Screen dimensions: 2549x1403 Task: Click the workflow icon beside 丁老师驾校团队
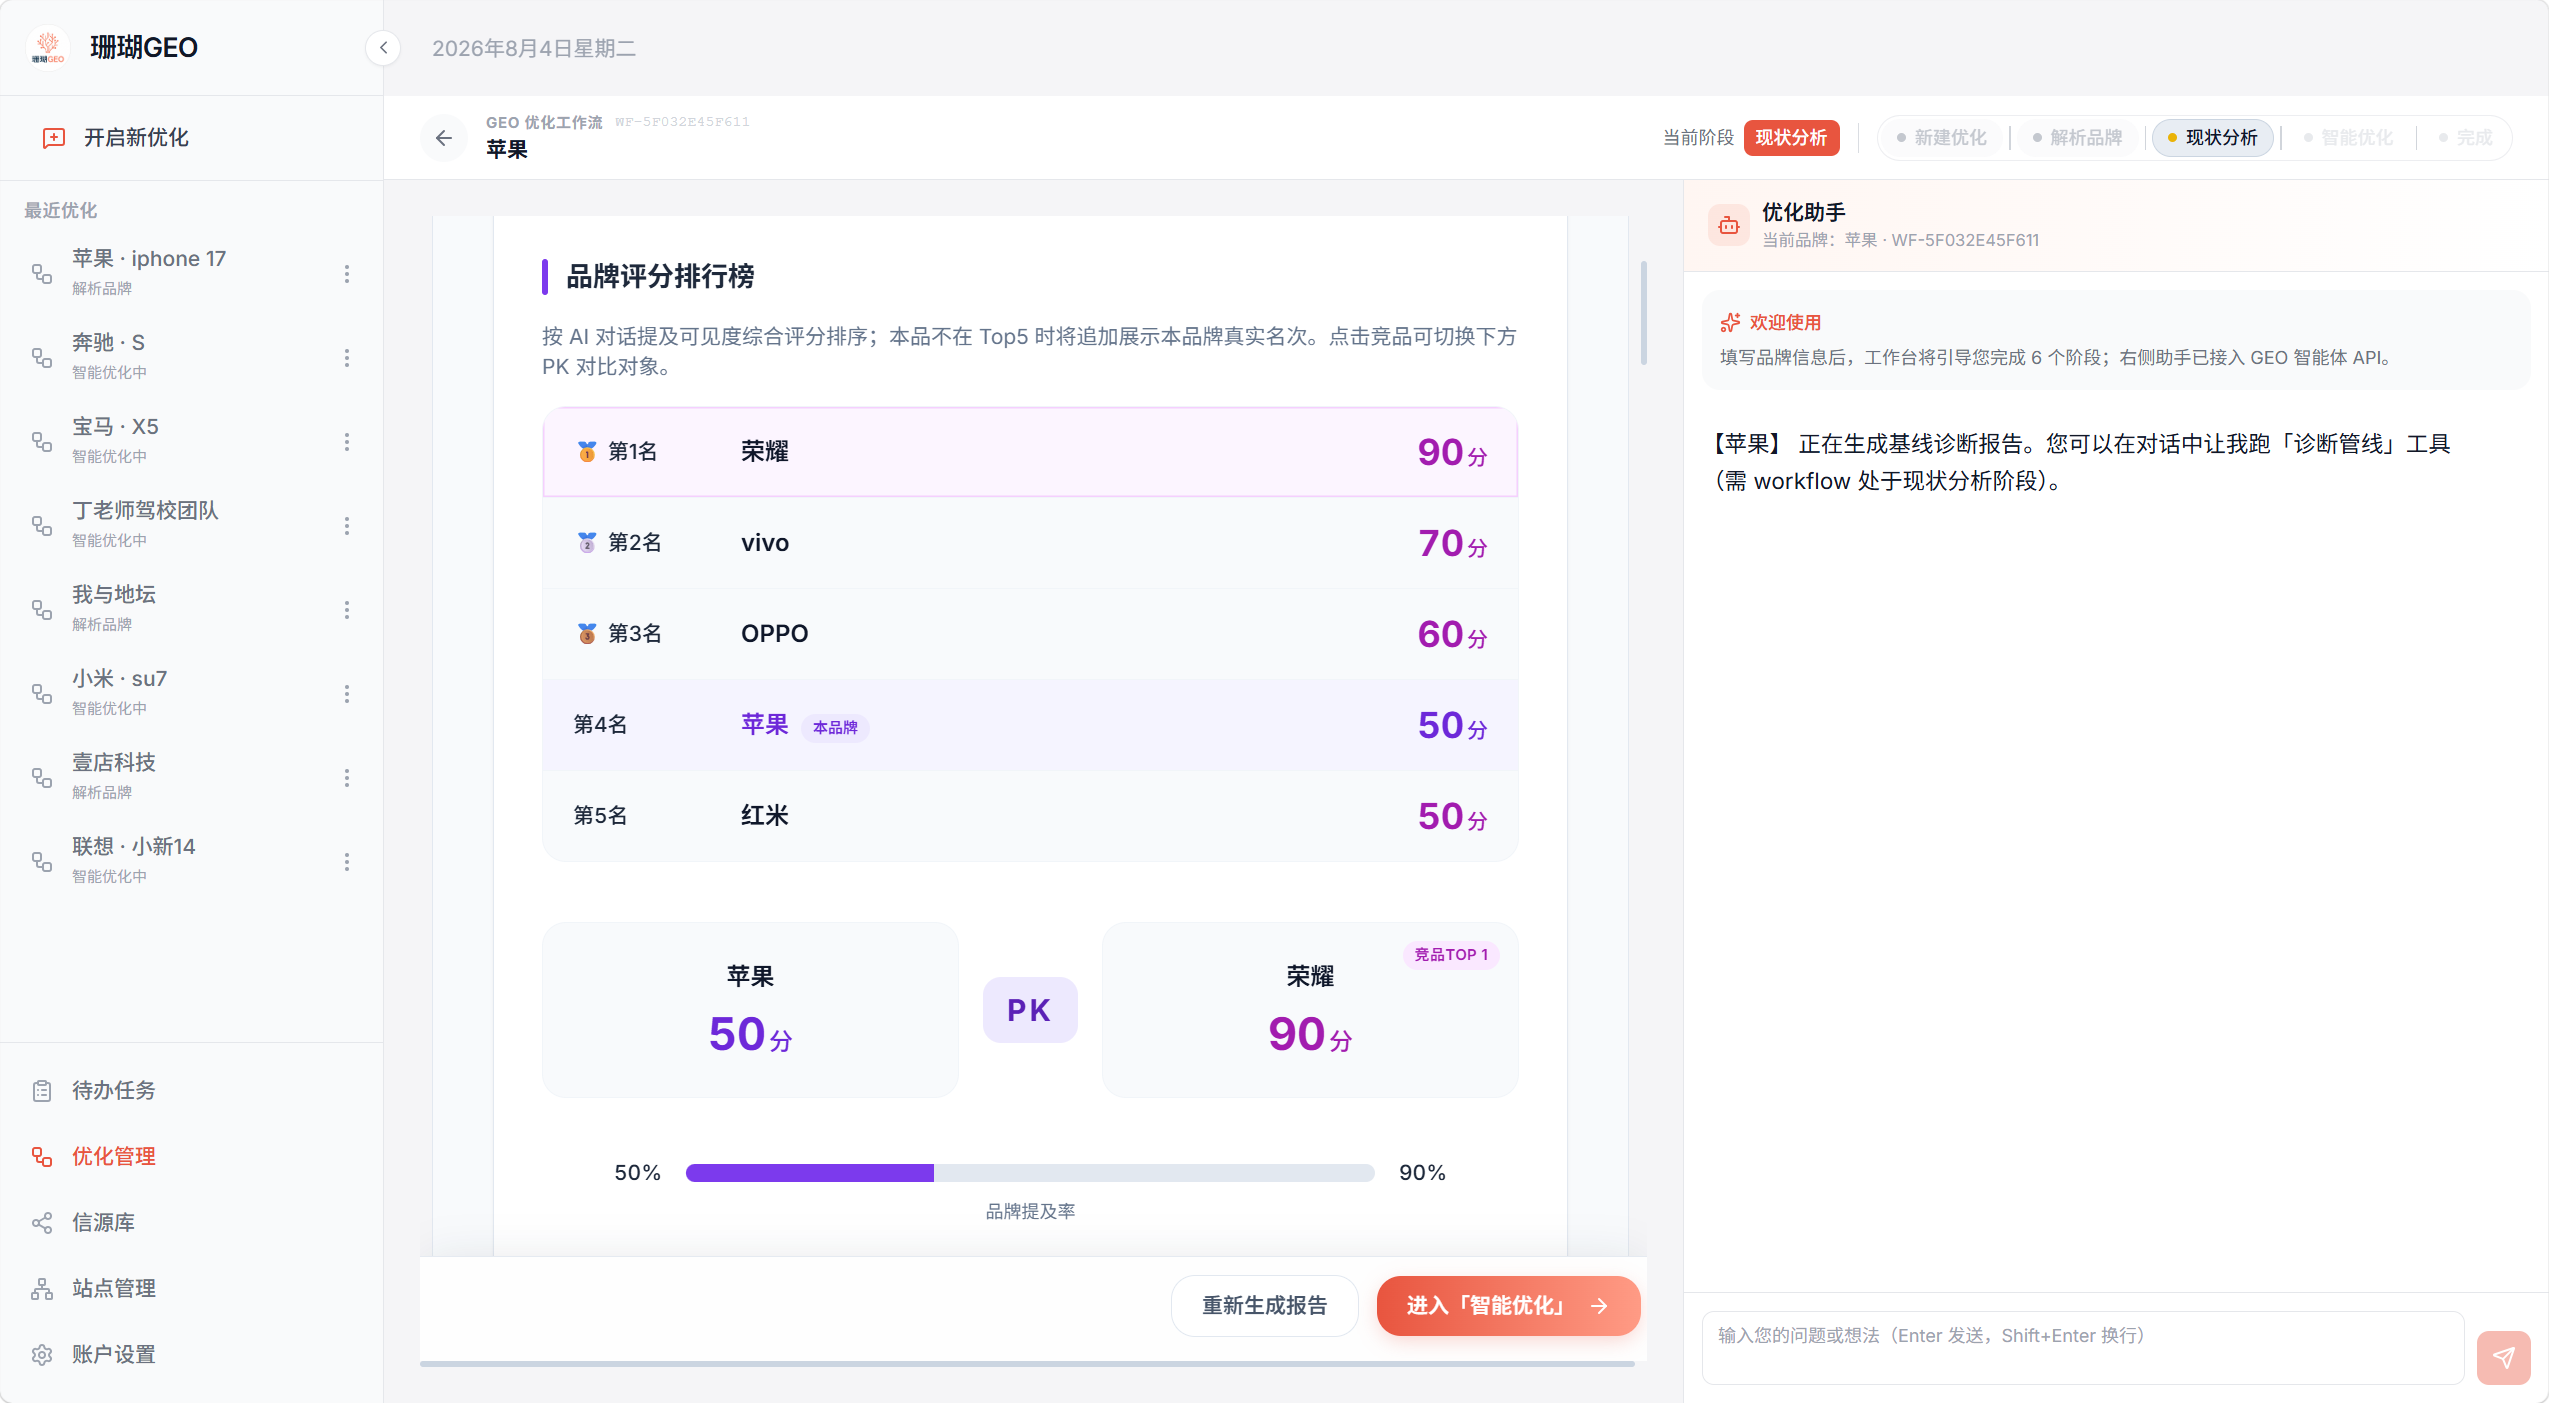(42, 526)
